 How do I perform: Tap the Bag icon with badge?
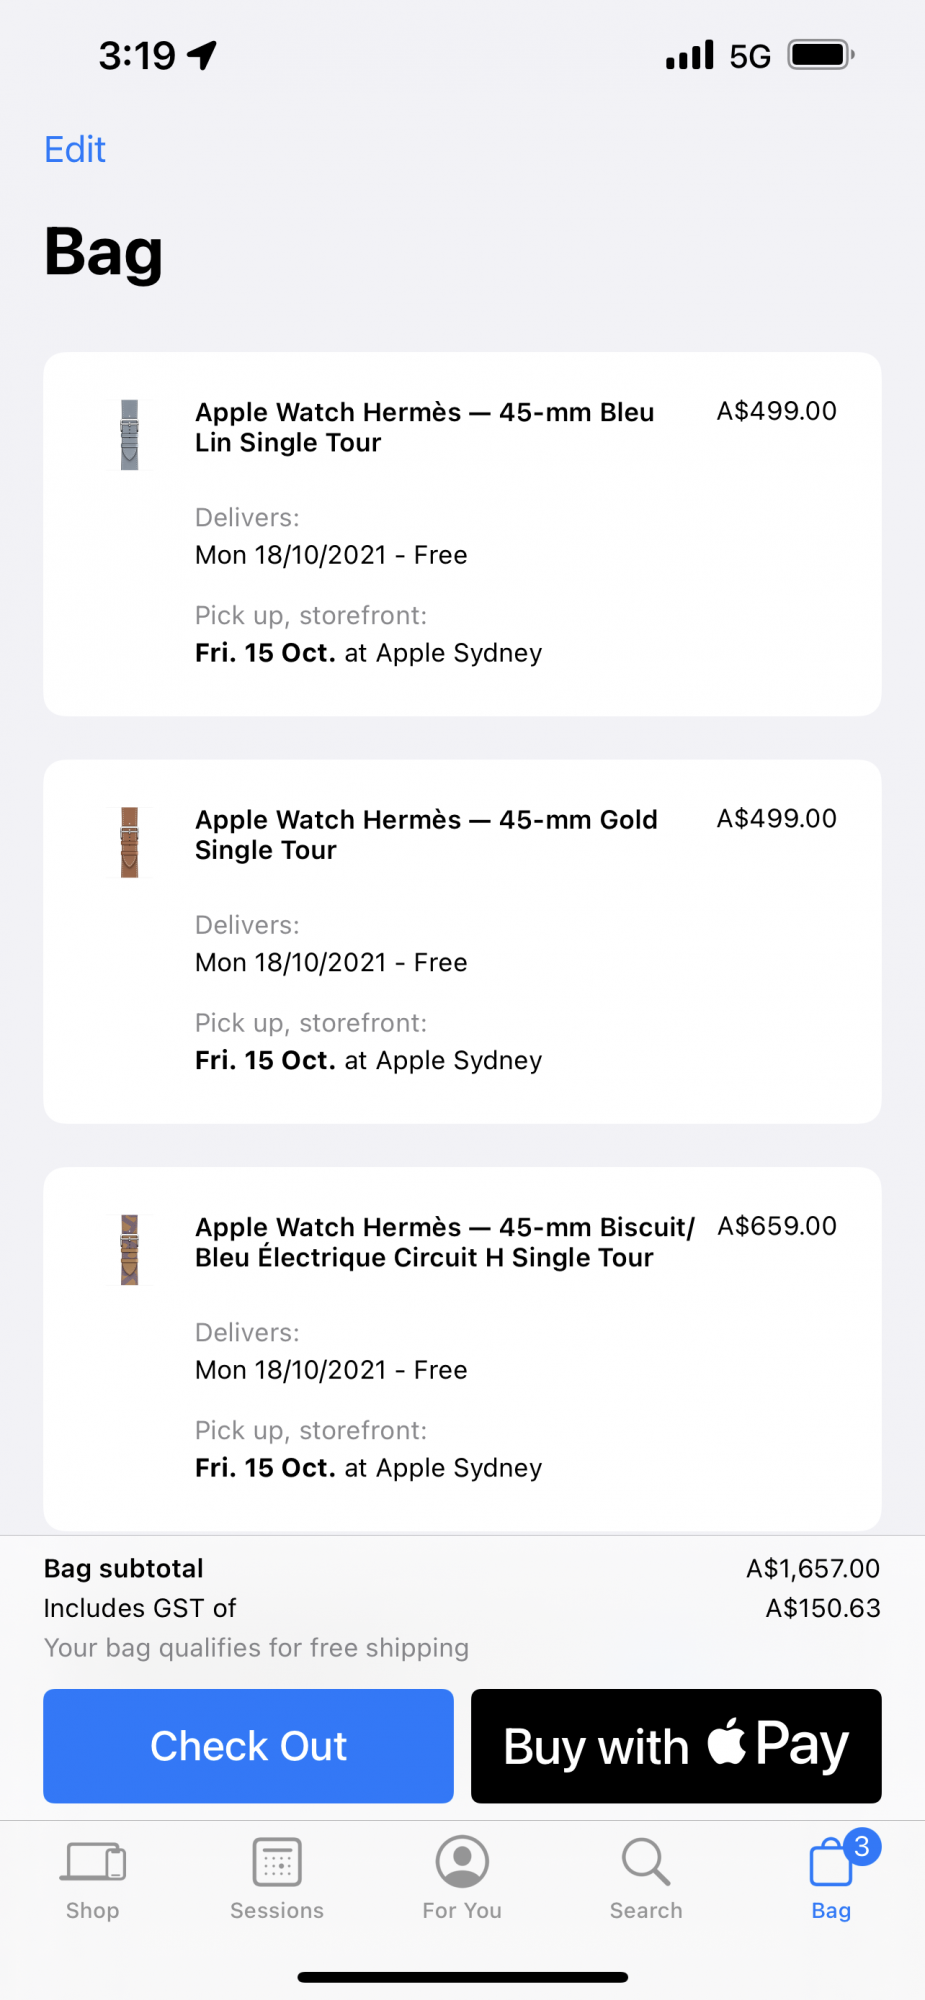(x=832, y=1864)
